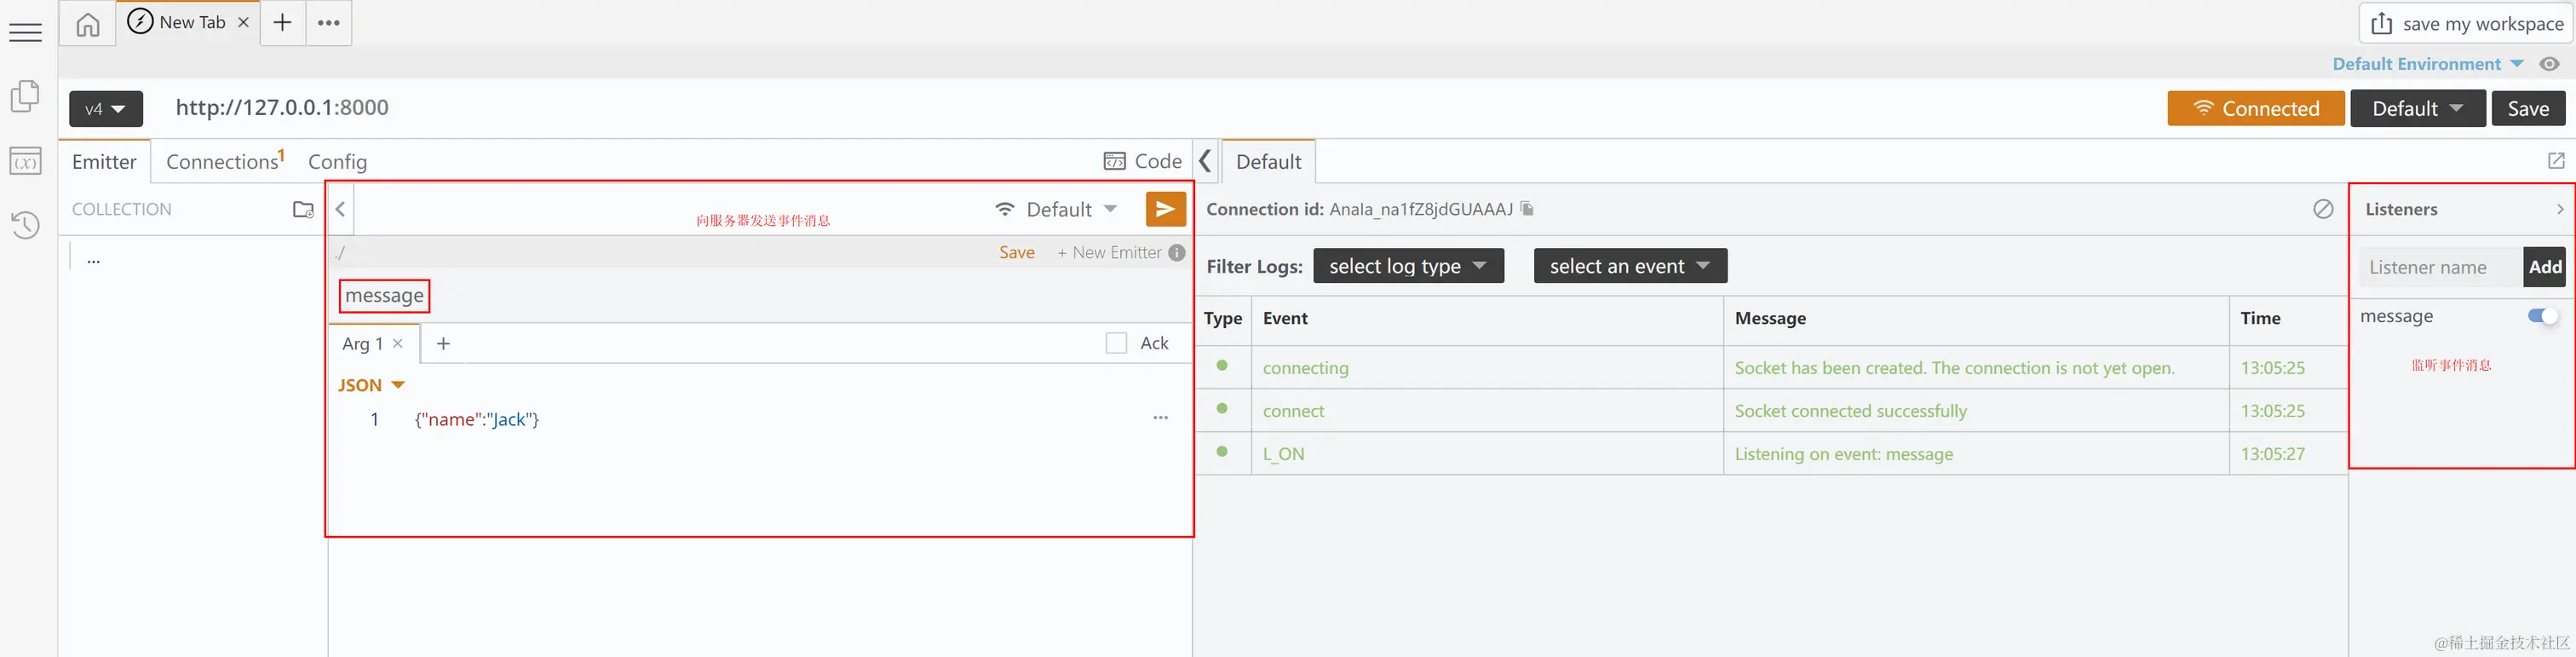Add a new collection folder icon
The image size is (2576, 657).
(303, 209)
